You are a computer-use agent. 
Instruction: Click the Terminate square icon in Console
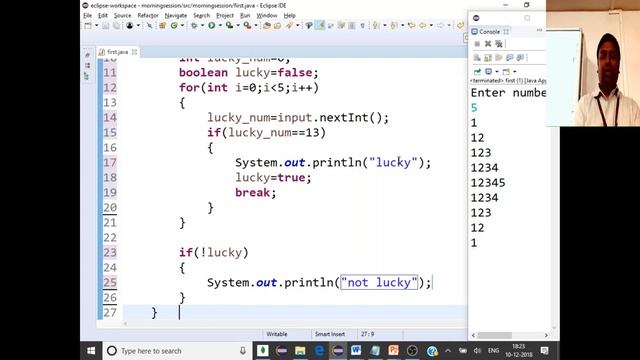tap(477, 44)
